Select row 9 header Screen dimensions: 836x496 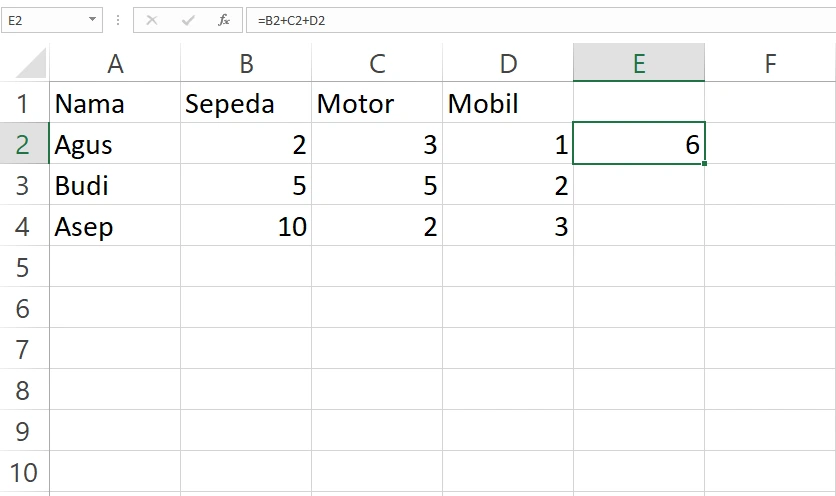[24, 431]
